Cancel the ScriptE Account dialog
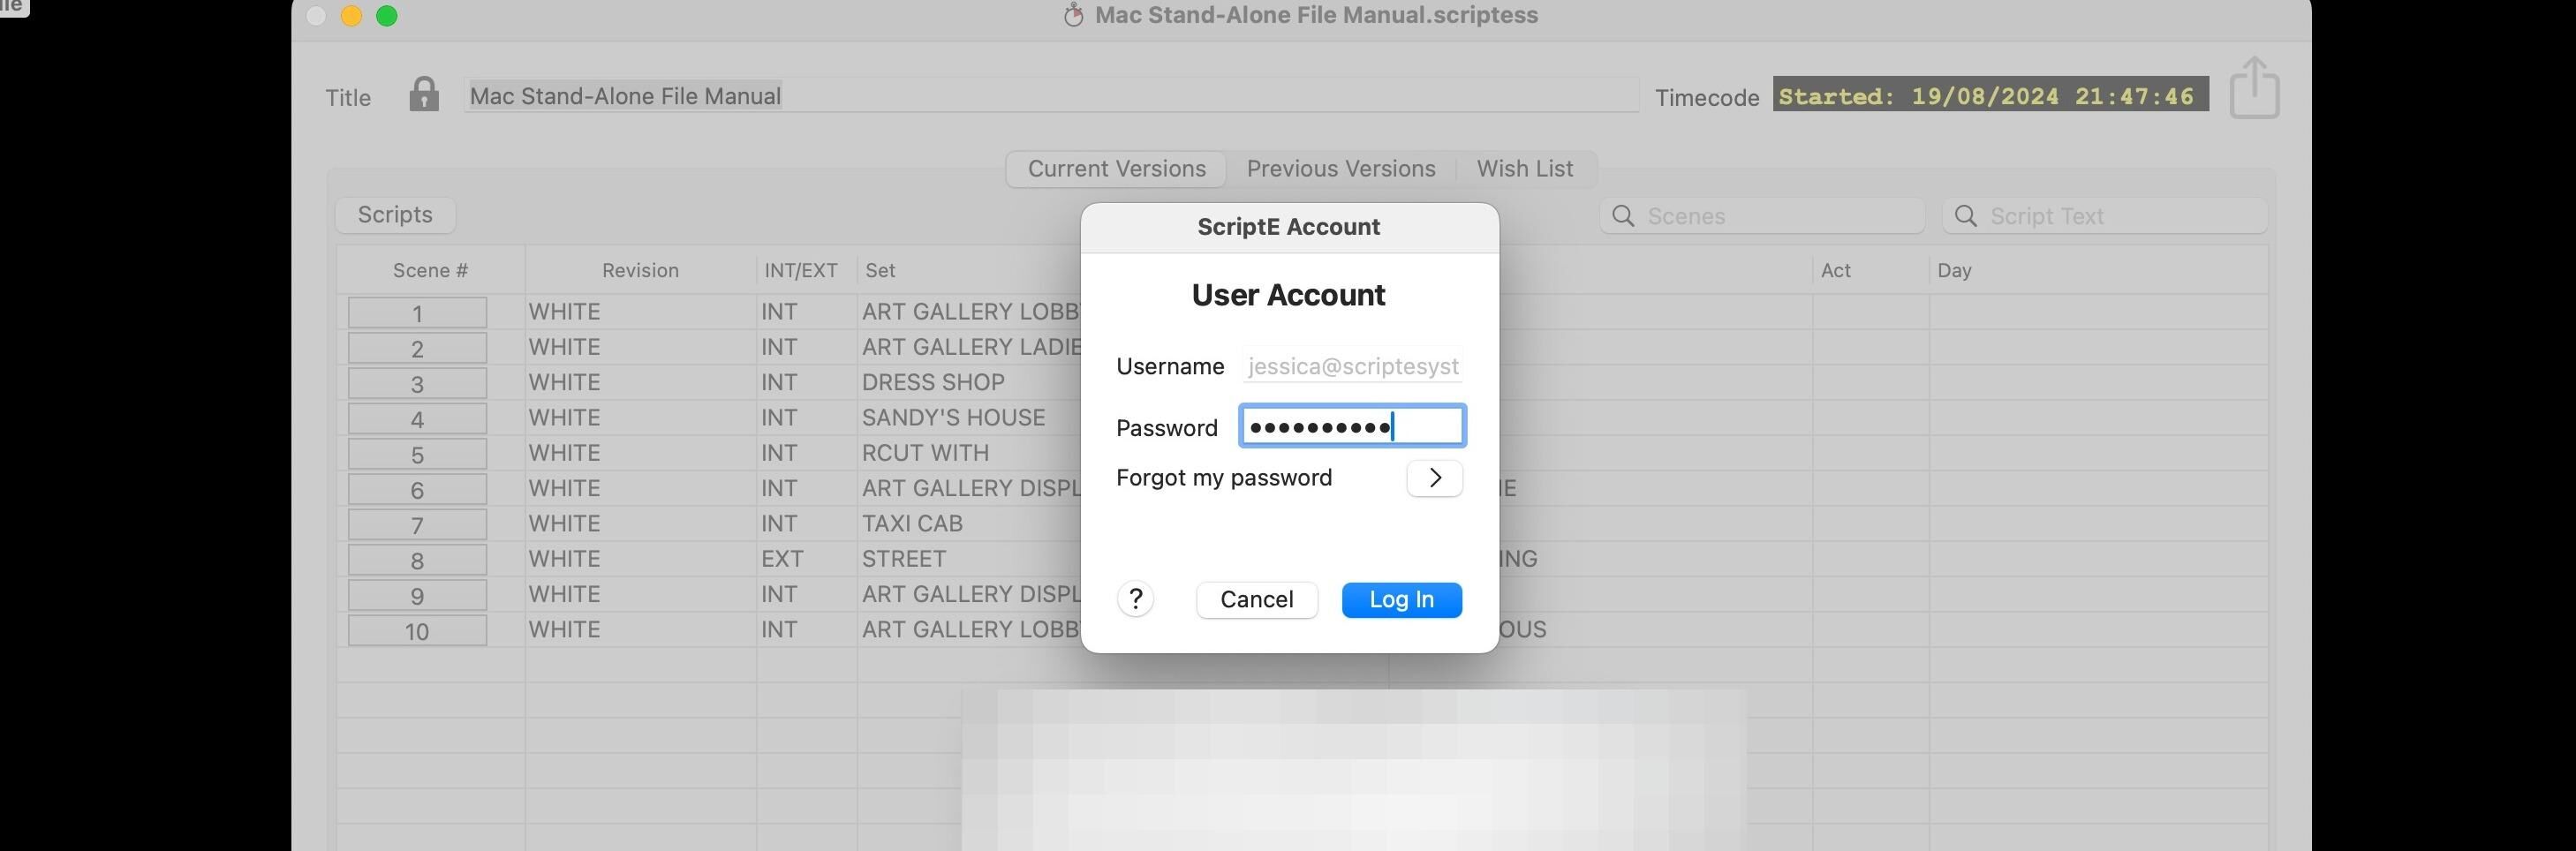The width and height of the screenshot is (2576, 851). pyautogui.click(x=1256, y=599)
